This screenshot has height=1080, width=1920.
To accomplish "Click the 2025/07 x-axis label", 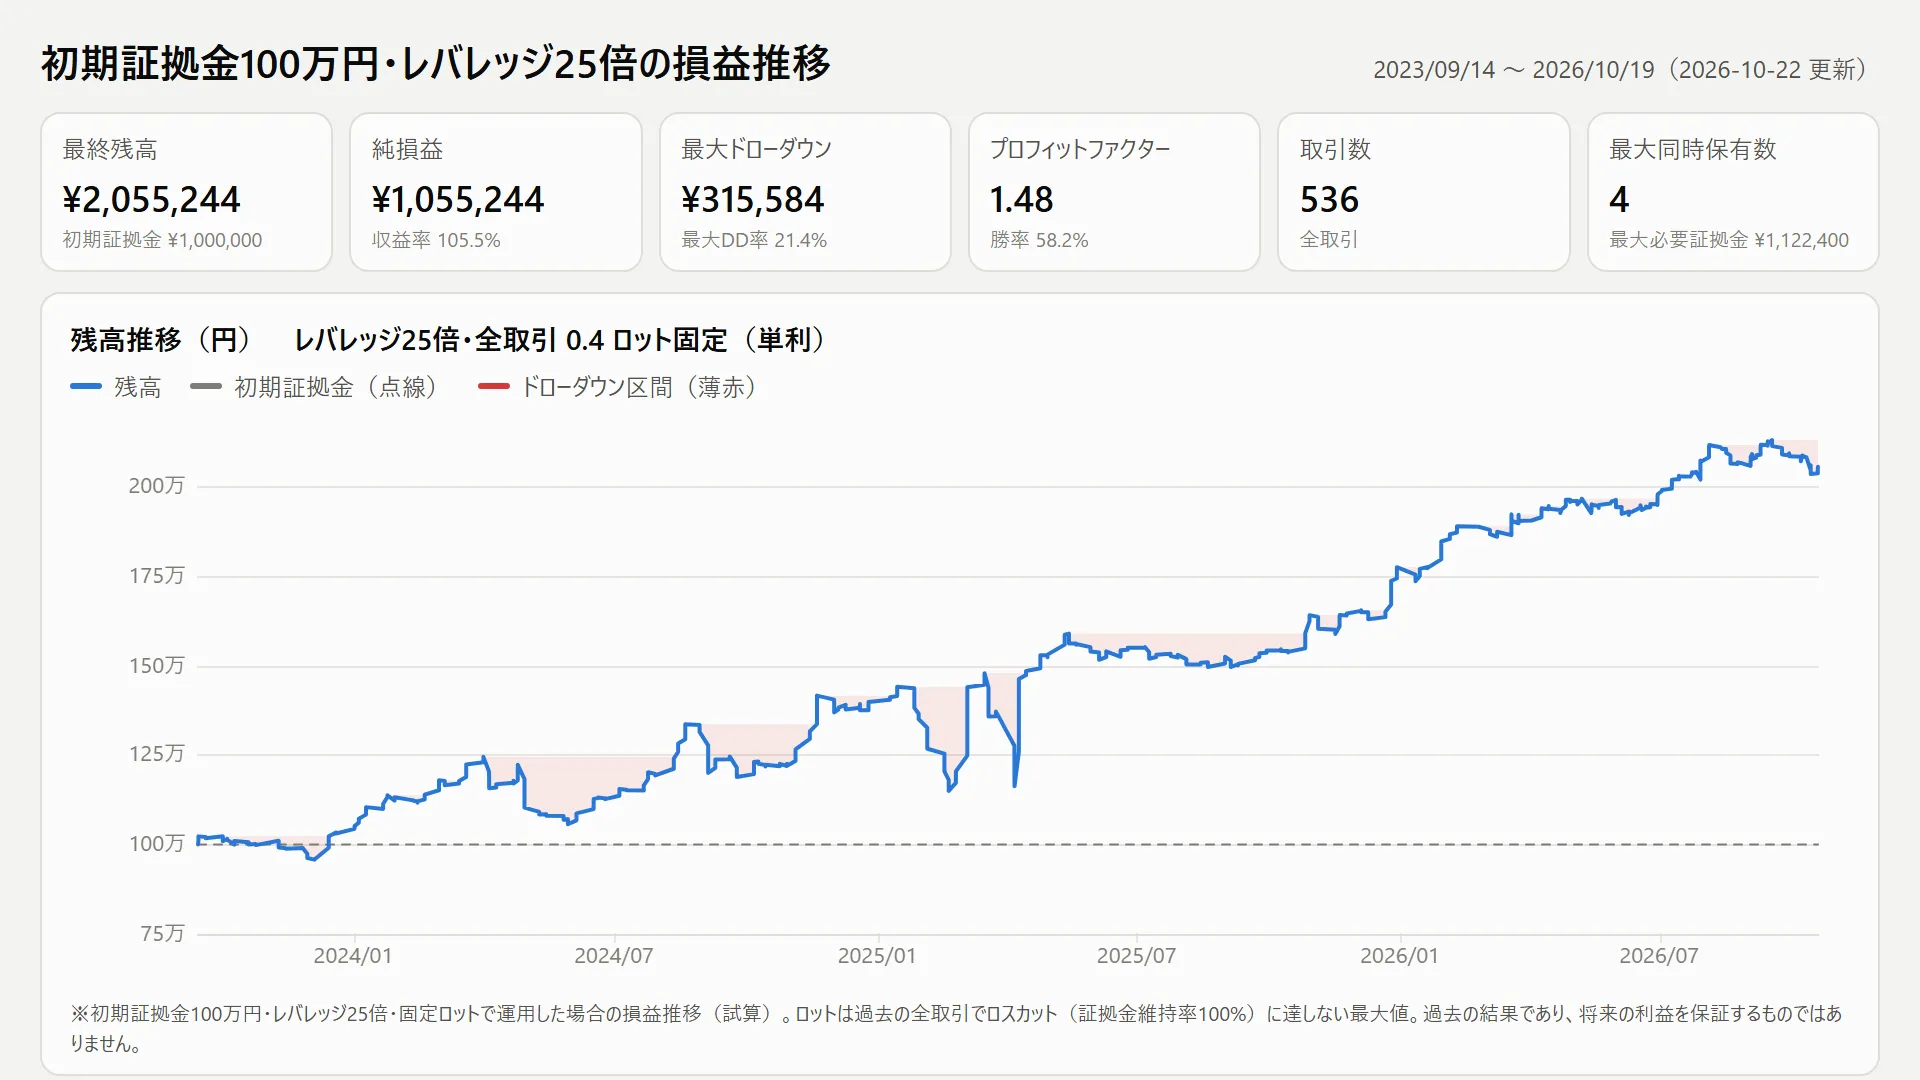I will 1137,956.
